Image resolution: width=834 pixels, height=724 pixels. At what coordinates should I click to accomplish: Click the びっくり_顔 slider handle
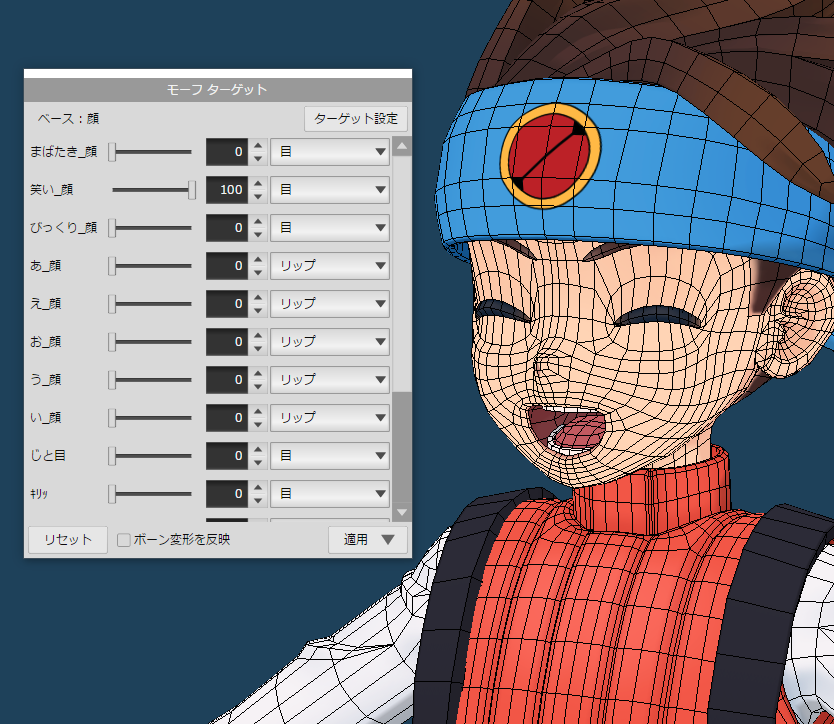(112, 228)
